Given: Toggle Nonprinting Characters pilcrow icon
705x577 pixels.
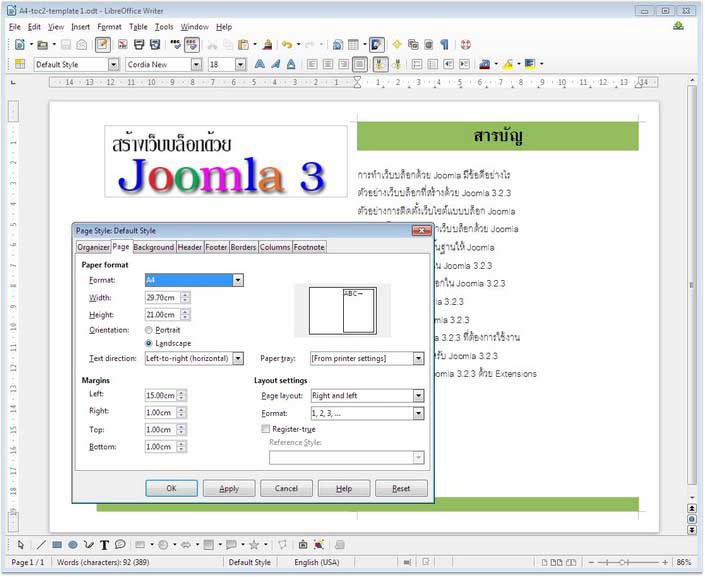Looking at the screenshot, I should point(444,45).
